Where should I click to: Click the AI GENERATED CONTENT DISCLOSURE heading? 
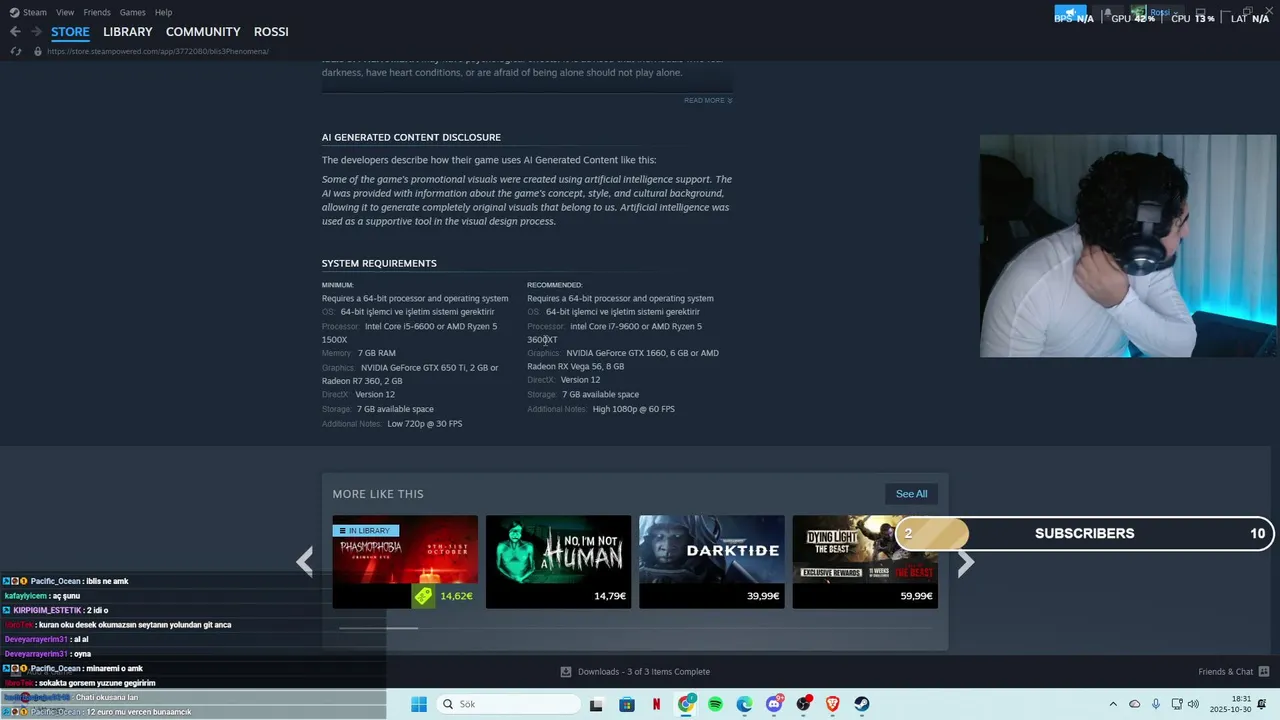(x=411, y=137)
